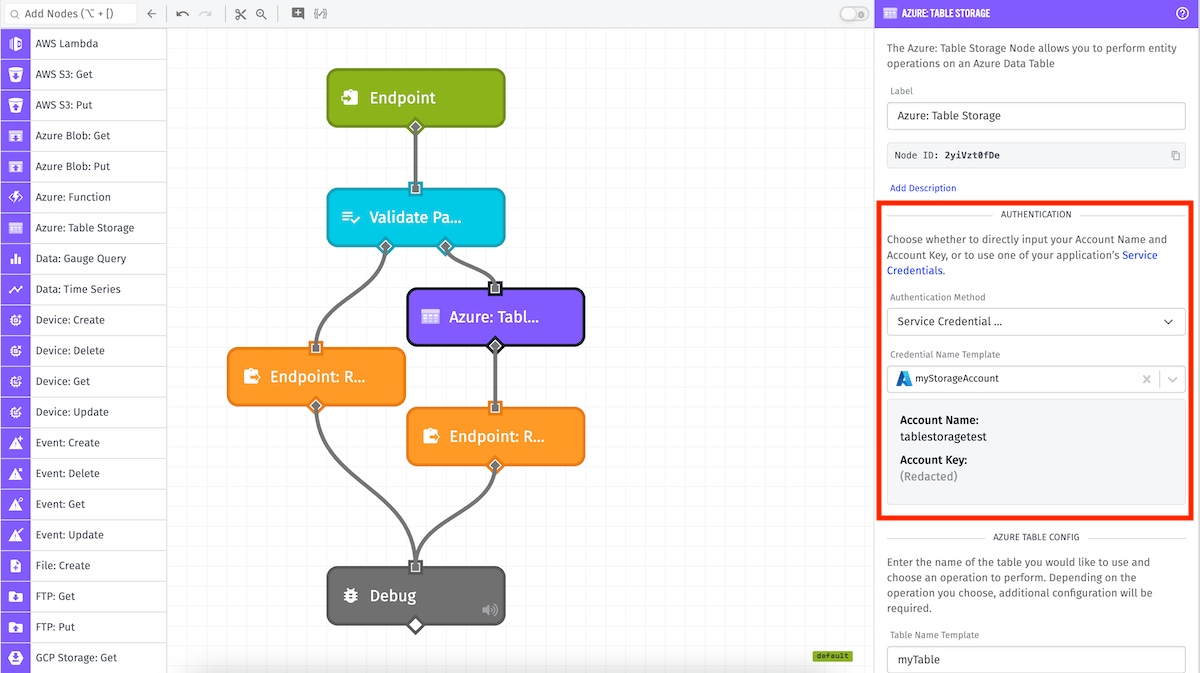Click the Node ID value 2yiVzt0fDe
Viewport: 1200px width, 673px height.
point(972,155)
